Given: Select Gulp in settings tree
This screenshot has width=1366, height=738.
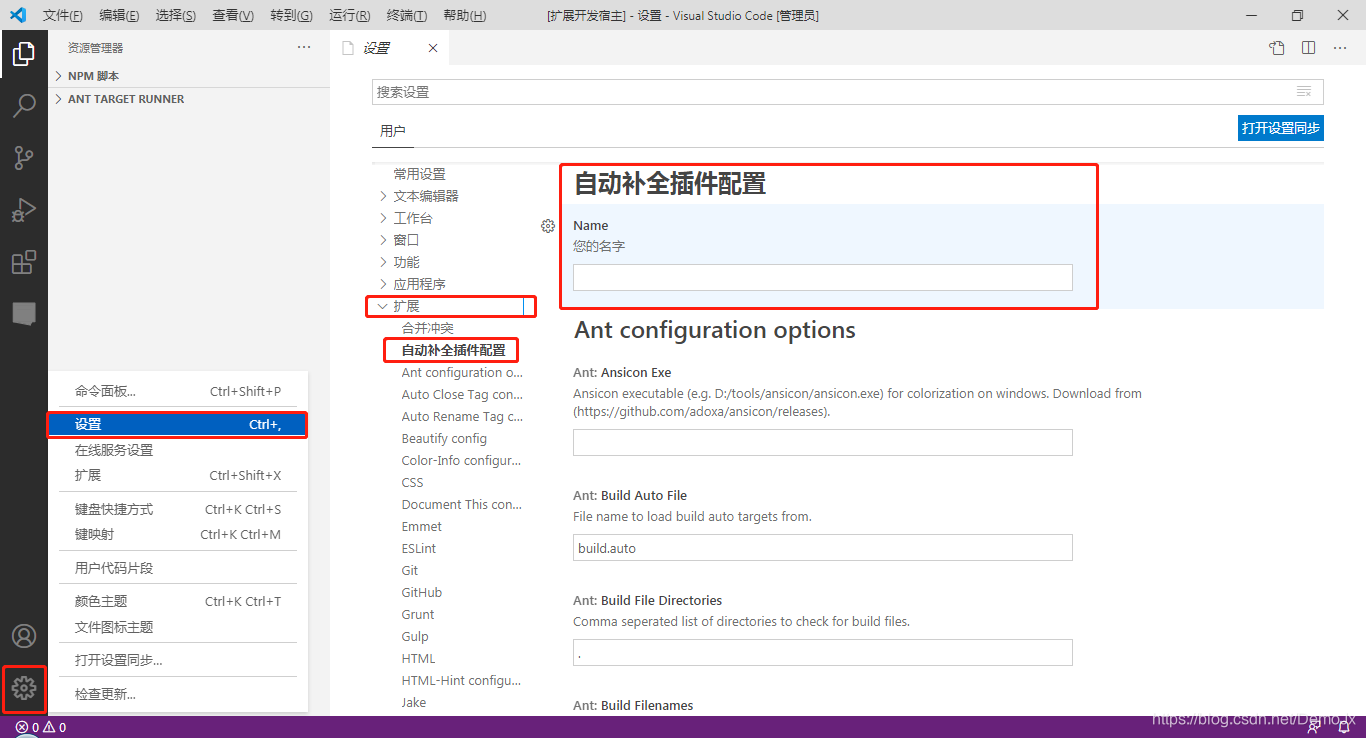Looking at the screenshot, I should [415, 636].
